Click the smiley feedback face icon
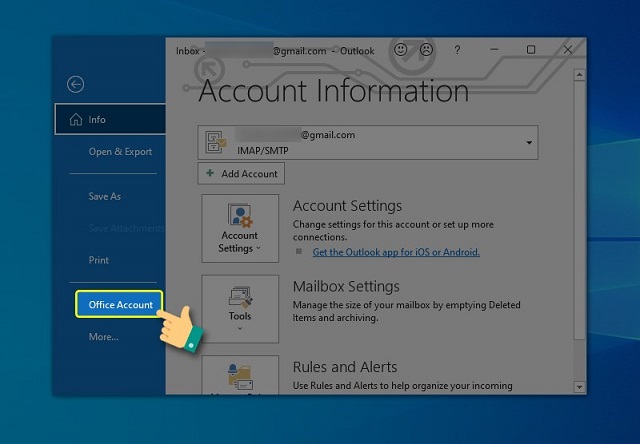The width and height of the screenshot is (640, 444). pos(400,50)
